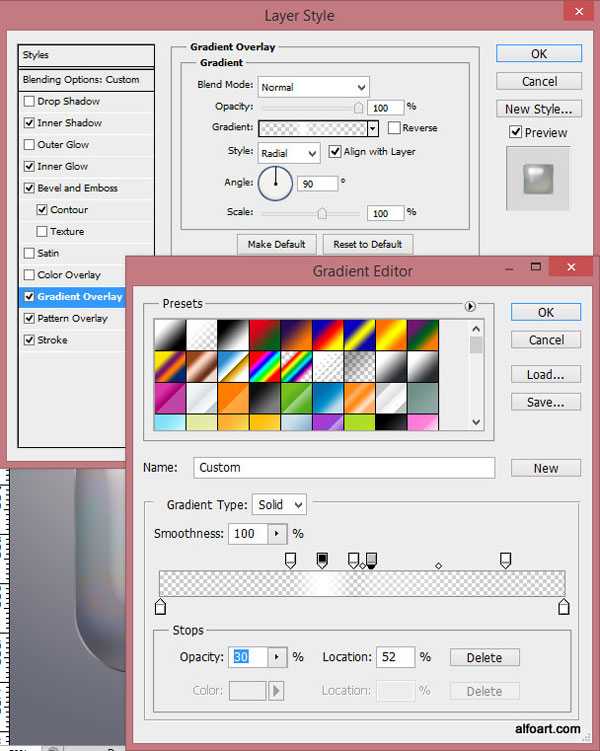
Task: Disable Inner Shadow checkbox
Action: click(29, 123)
